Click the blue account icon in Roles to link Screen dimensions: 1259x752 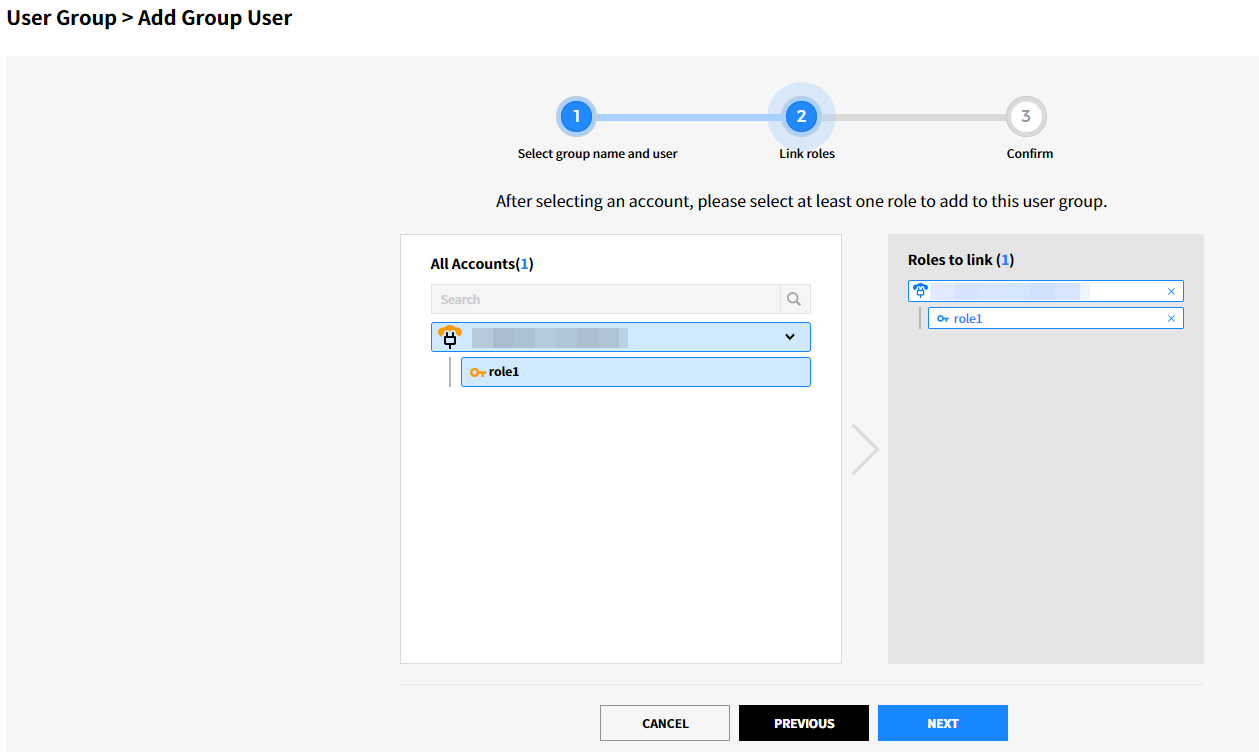[x=921, y=291]
